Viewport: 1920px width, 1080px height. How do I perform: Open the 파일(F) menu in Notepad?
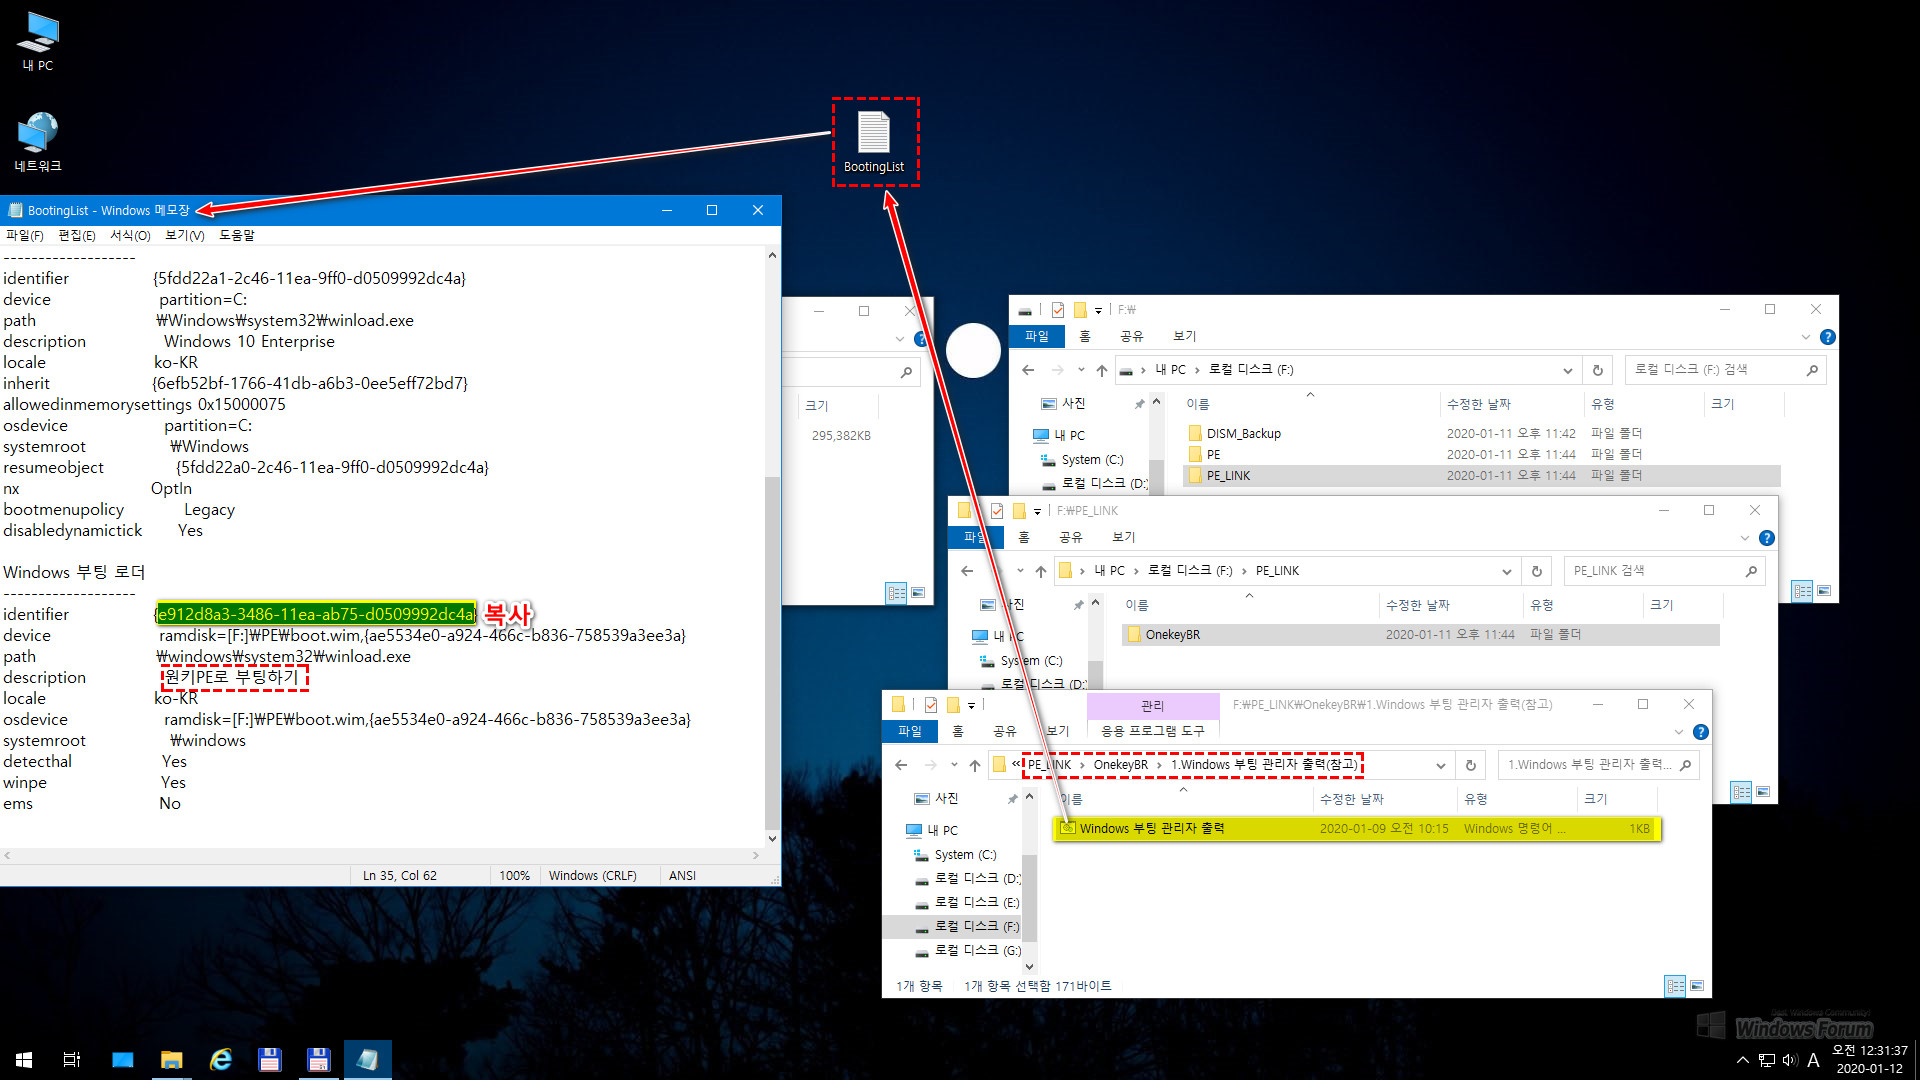25,235
